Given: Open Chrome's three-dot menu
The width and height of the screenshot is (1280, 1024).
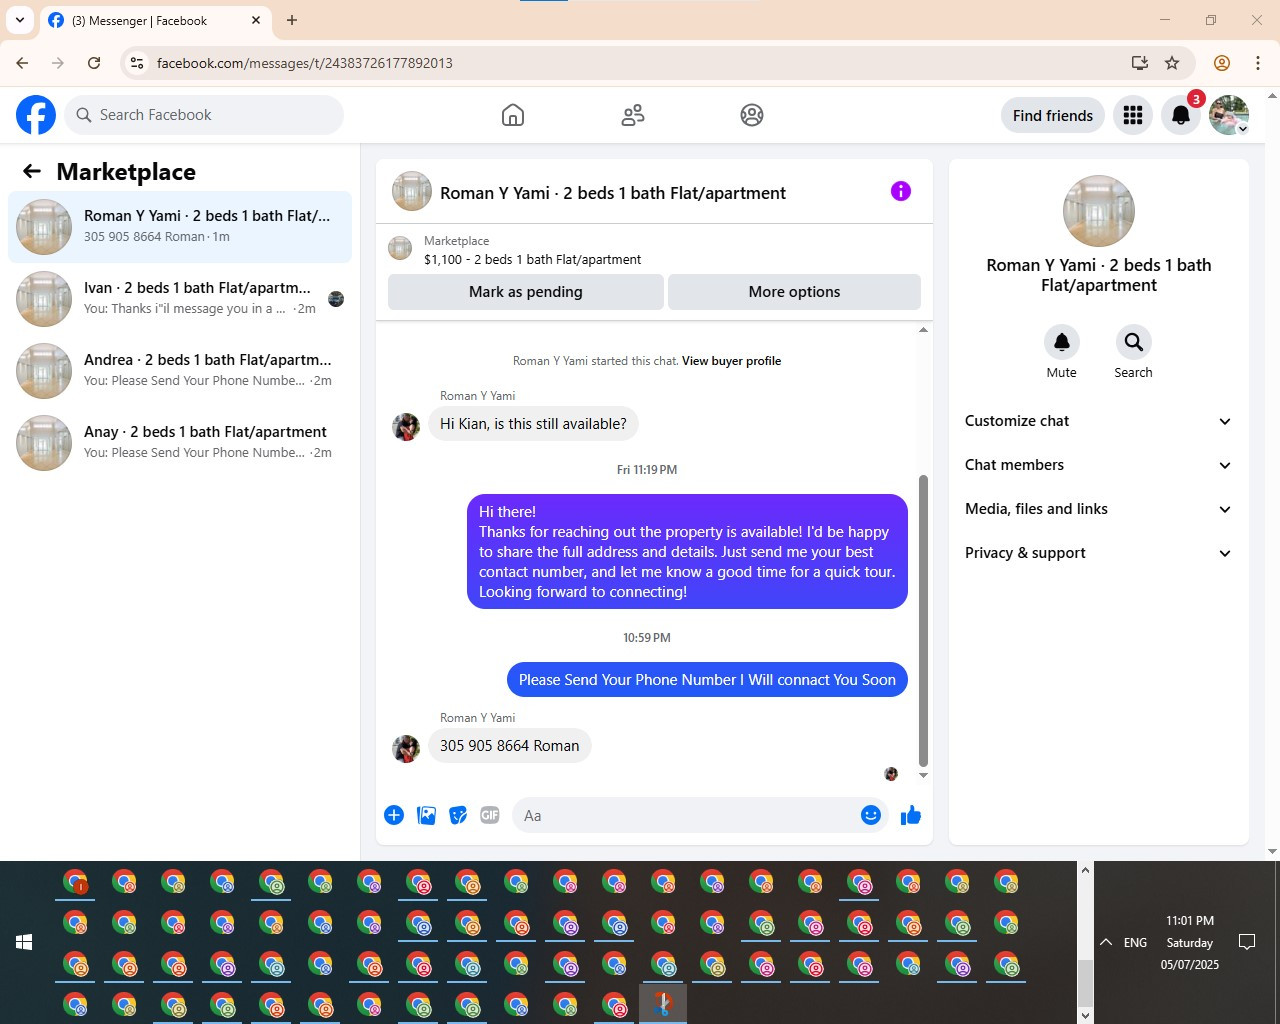Looking at the screenshot, I should [x=1258, y=63].
